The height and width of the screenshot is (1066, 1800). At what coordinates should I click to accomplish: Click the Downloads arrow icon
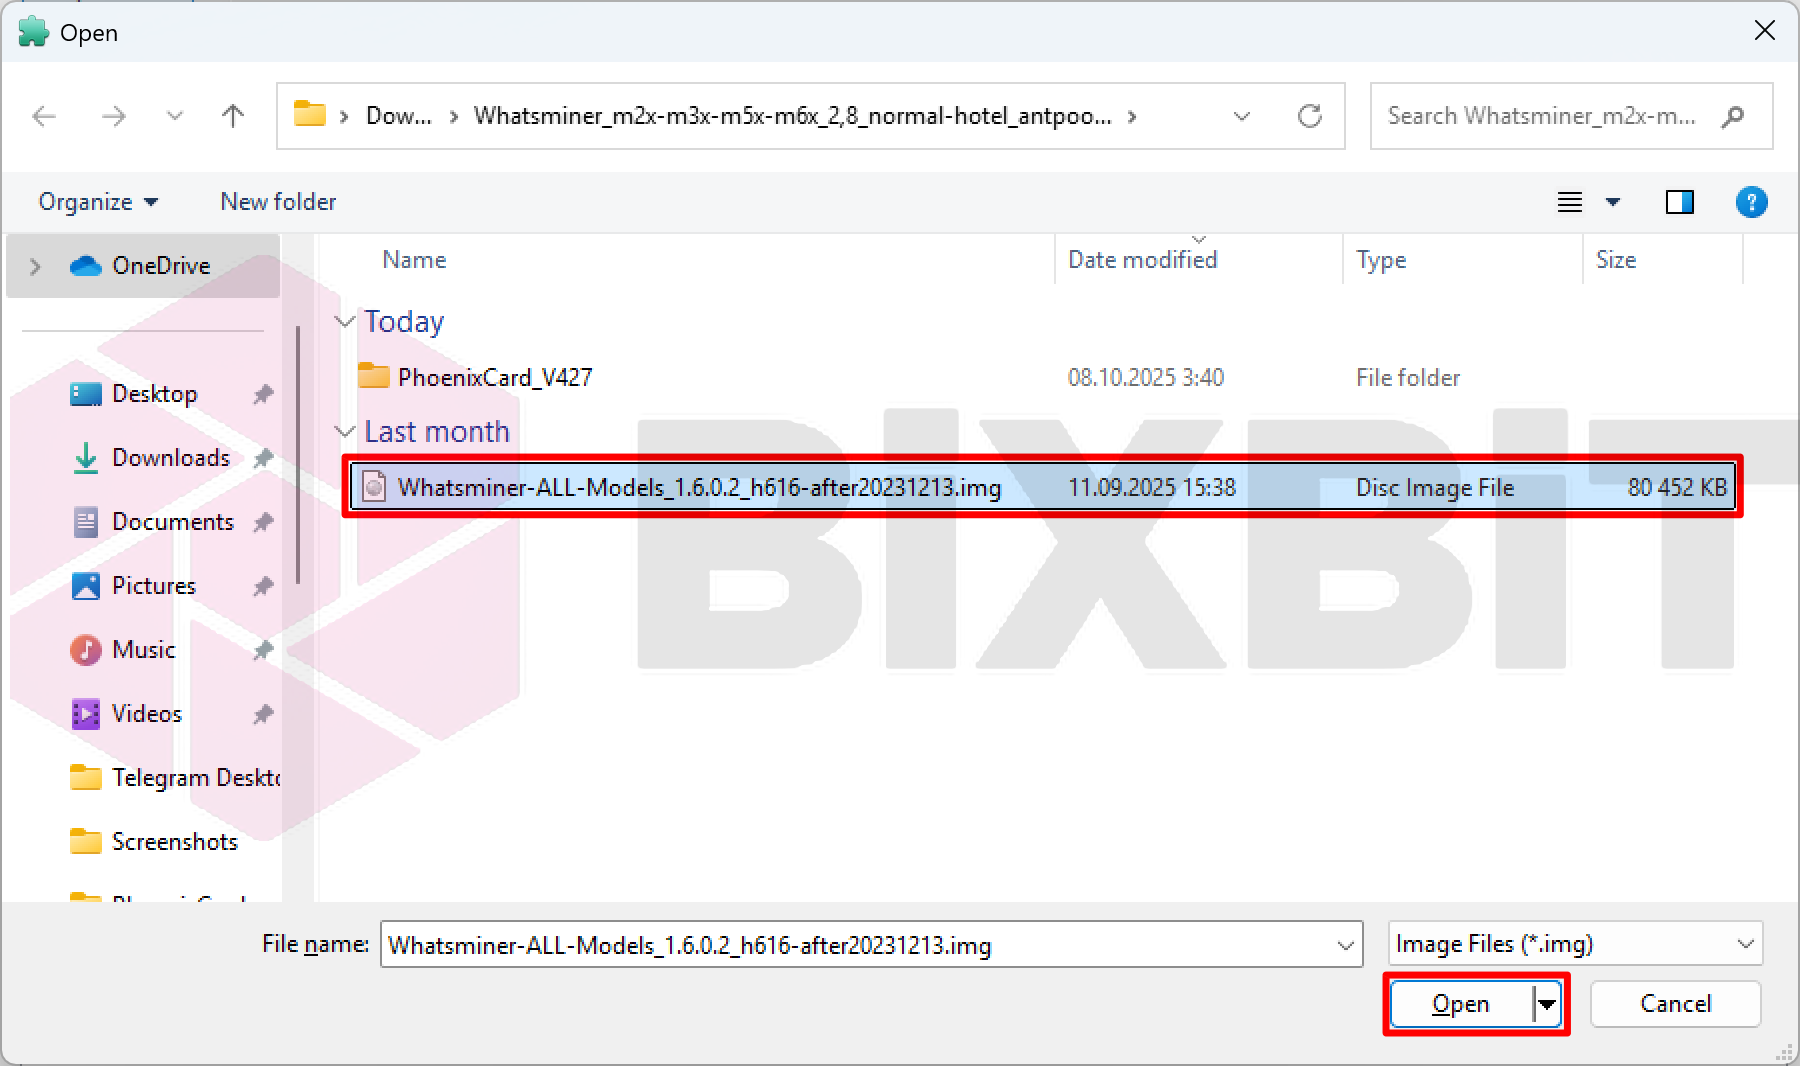86,458
